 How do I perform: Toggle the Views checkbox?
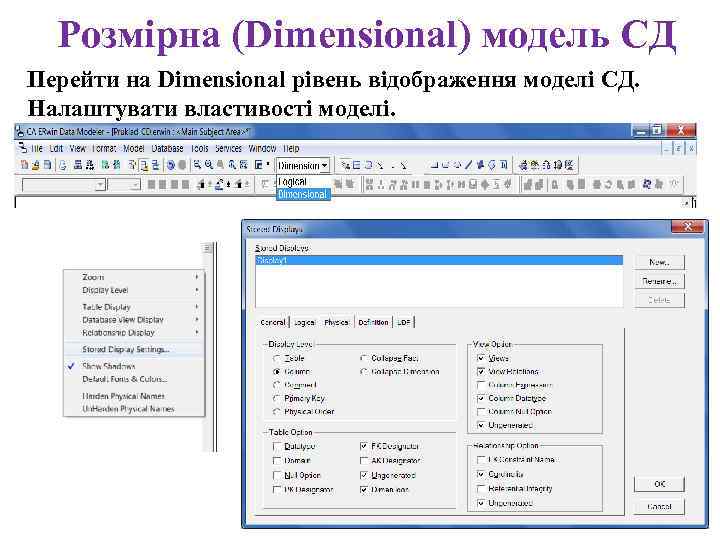click(481, 358)
